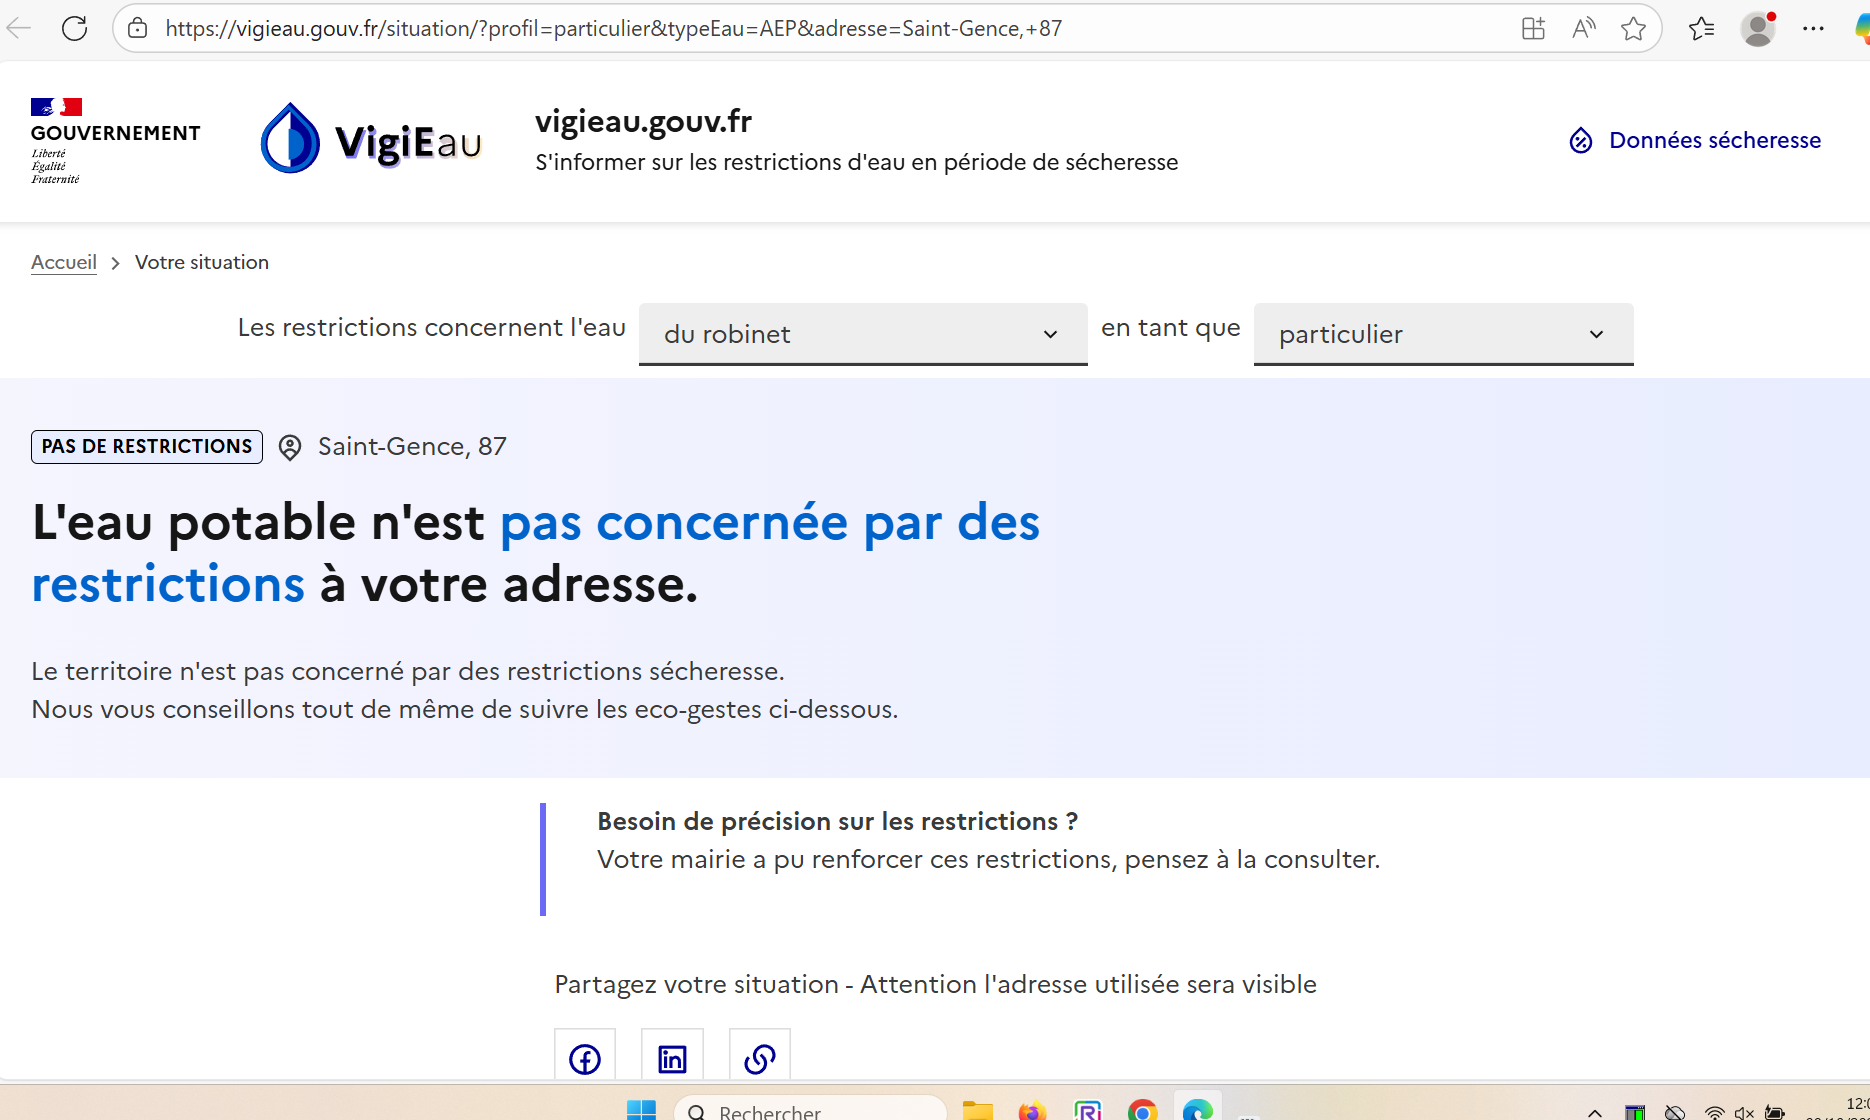Open the browser profile avatar
The height and width of the screenshot is (1120, 1870).
pos(1757,29)
